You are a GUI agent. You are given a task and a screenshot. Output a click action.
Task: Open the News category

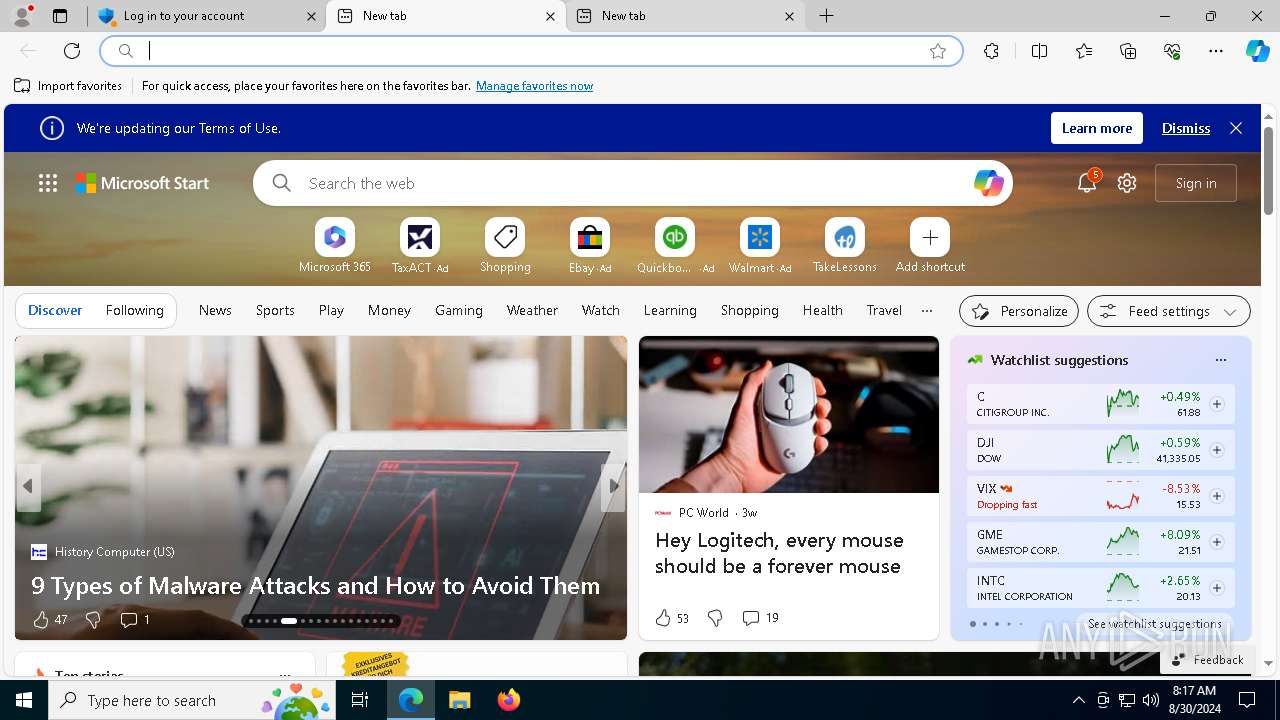point(215,311)
